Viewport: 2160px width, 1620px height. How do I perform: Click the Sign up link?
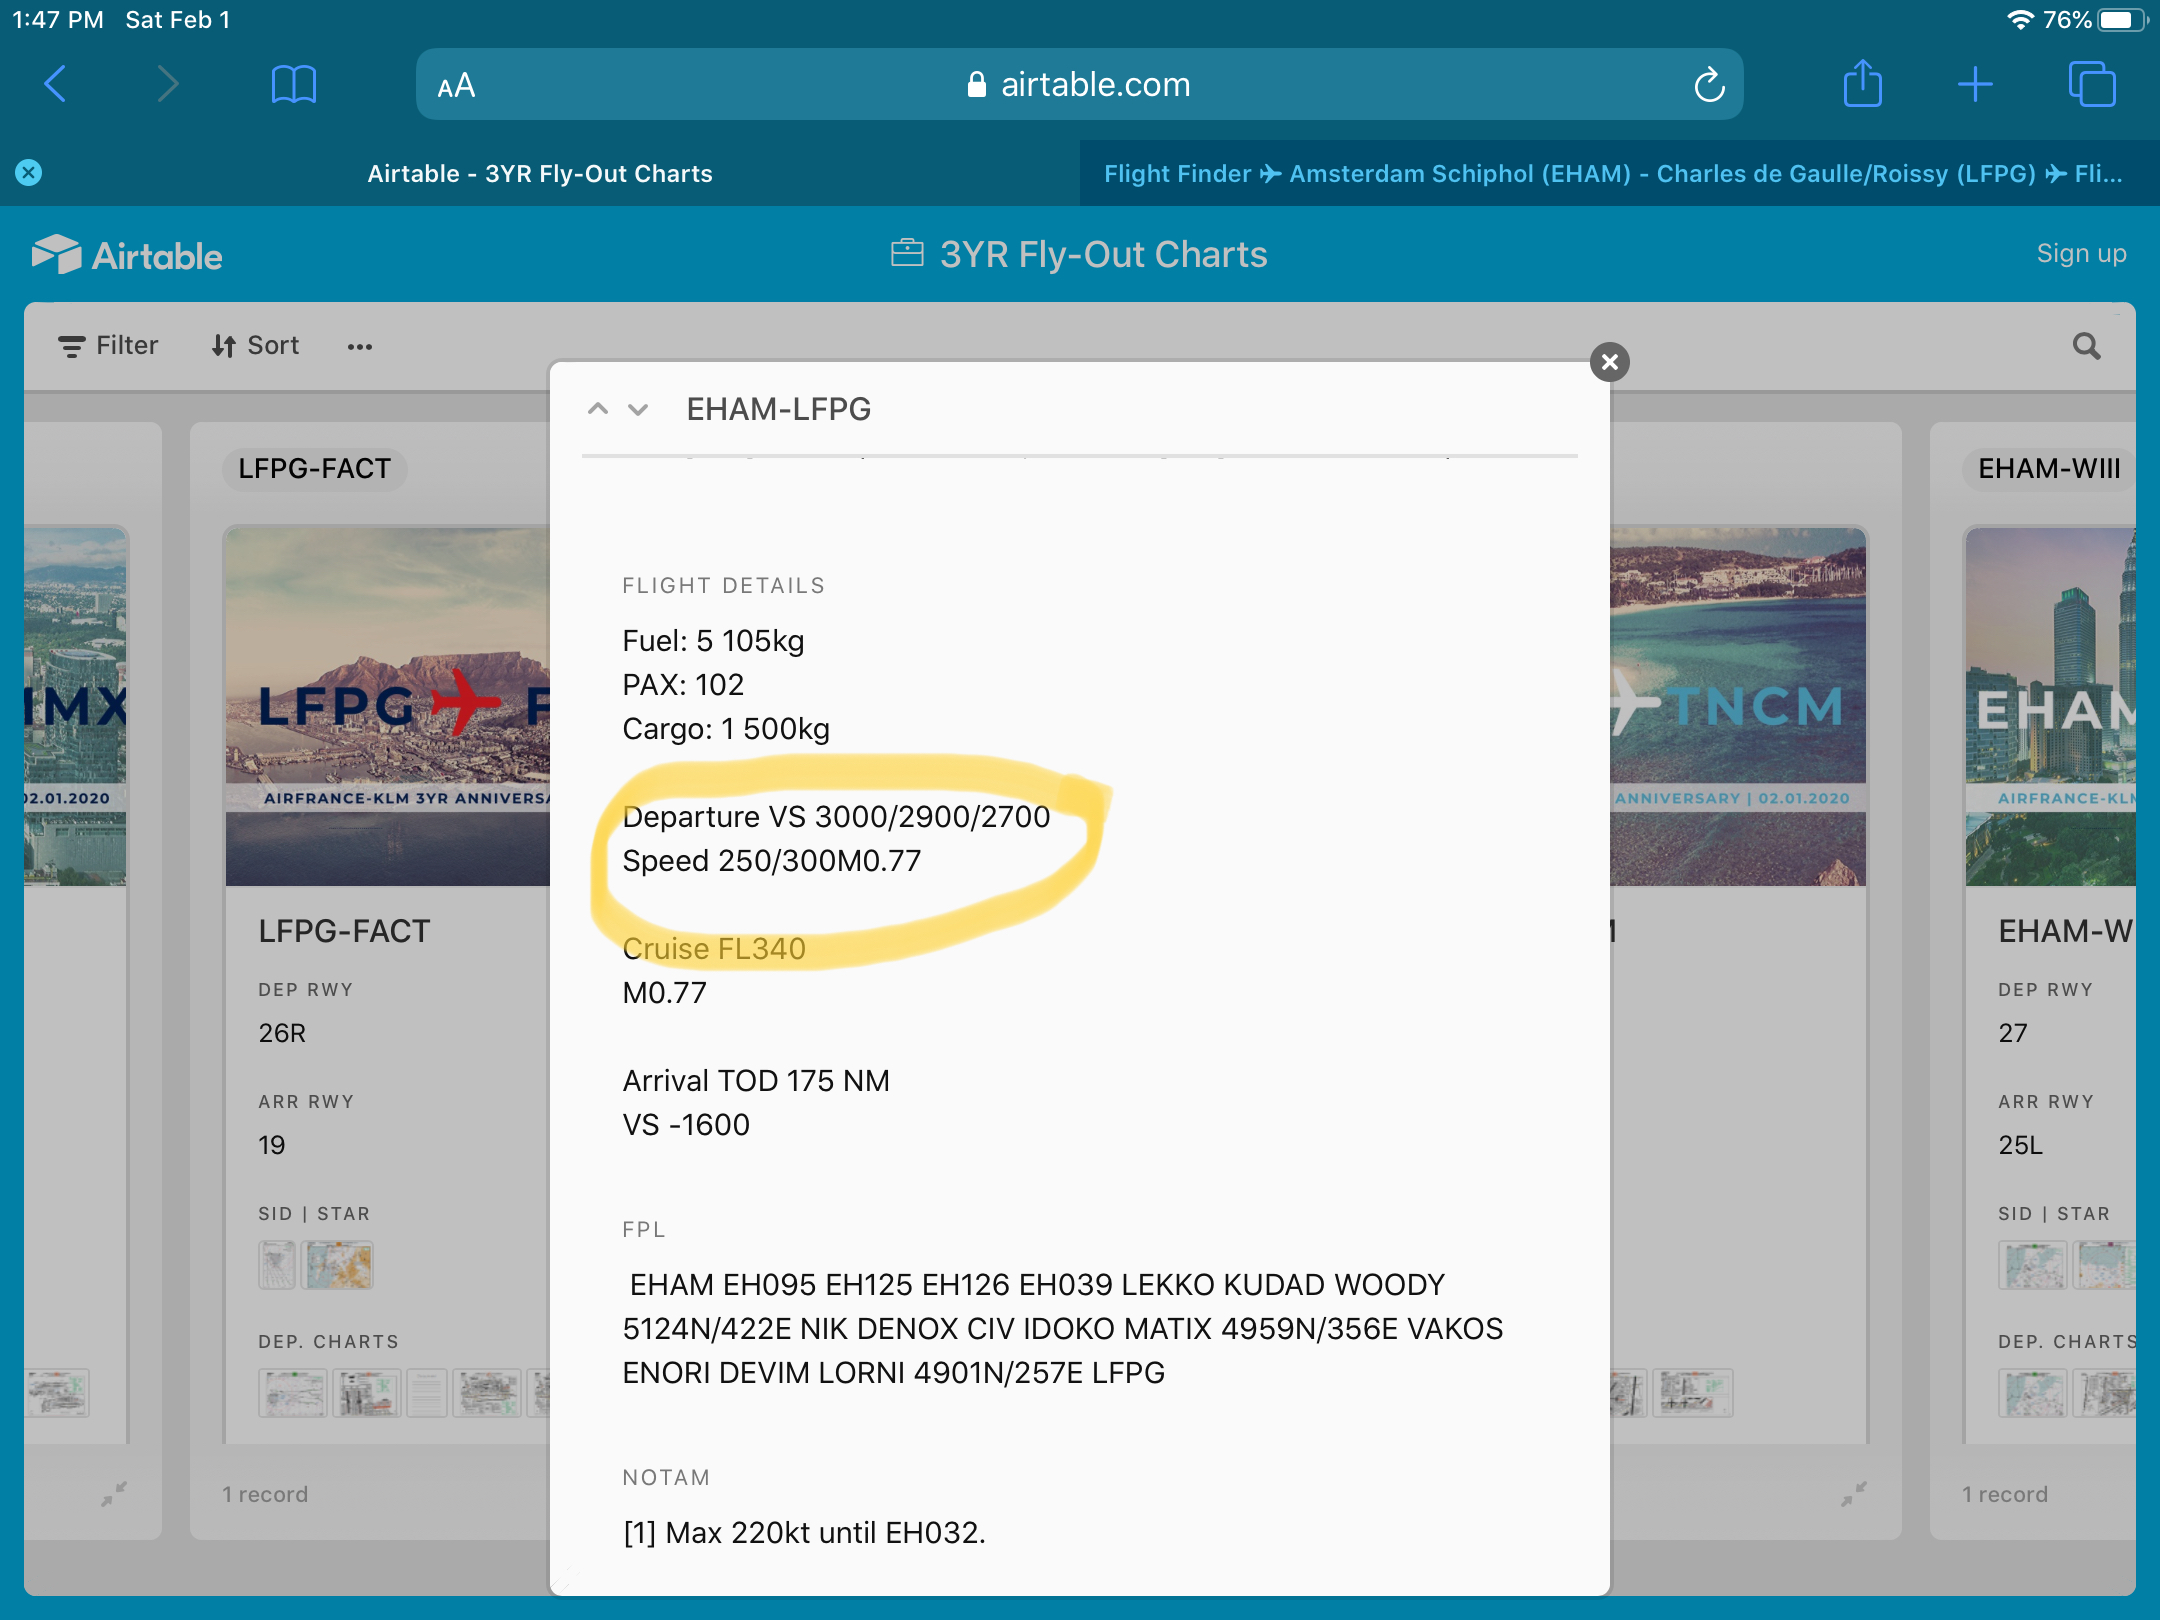pyautogui.click(x=2081, y=254)
